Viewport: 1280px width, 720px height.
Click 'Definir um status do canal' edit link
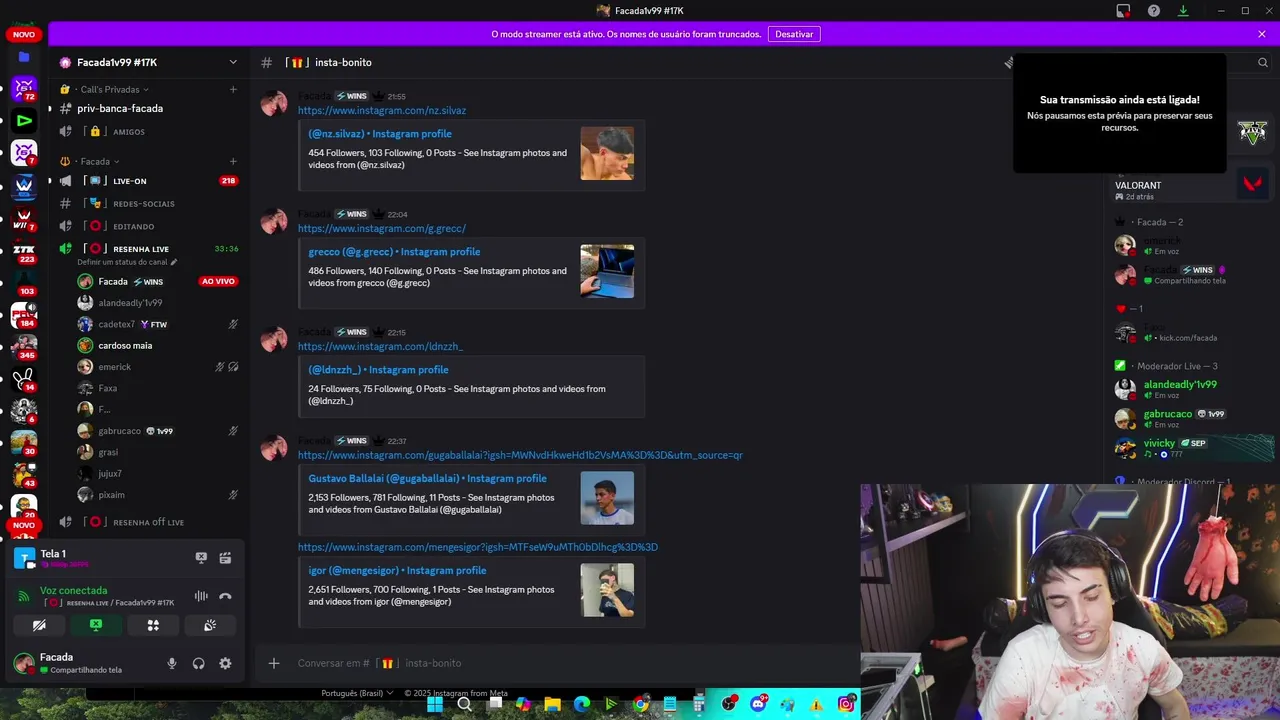tap(127, 262)
